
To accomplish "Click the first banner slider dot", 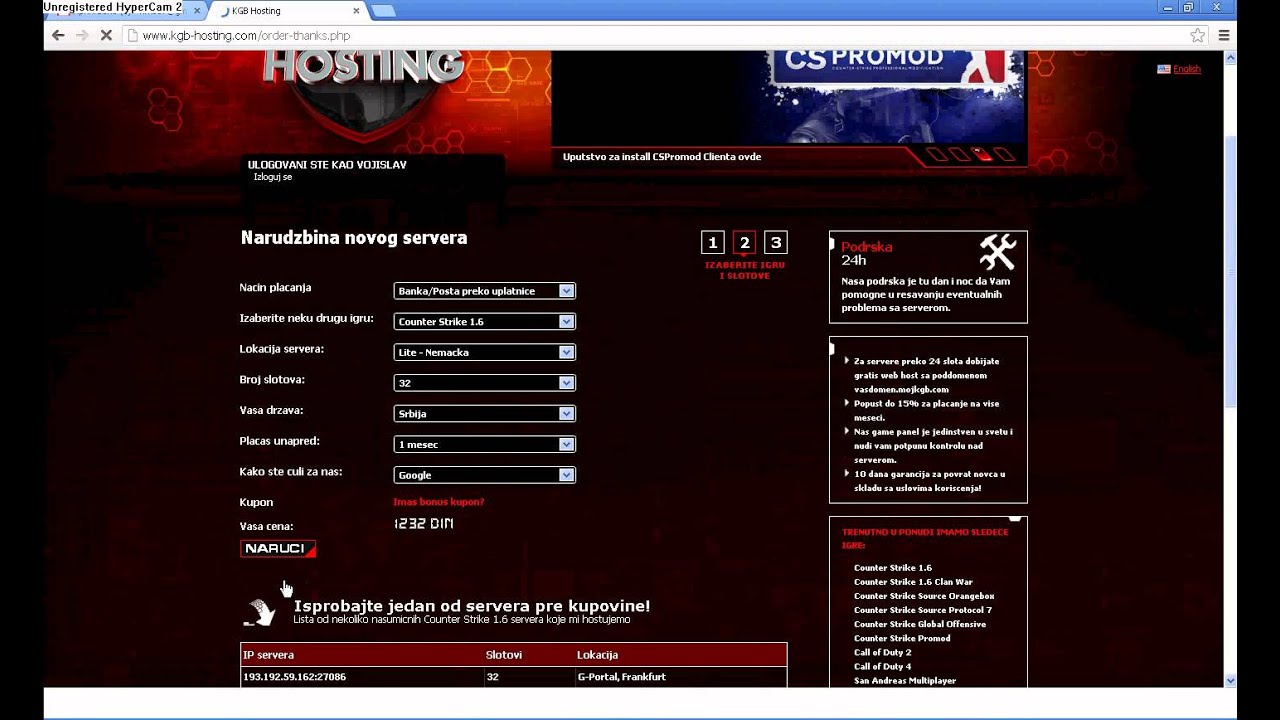I will tap(936, 154).
